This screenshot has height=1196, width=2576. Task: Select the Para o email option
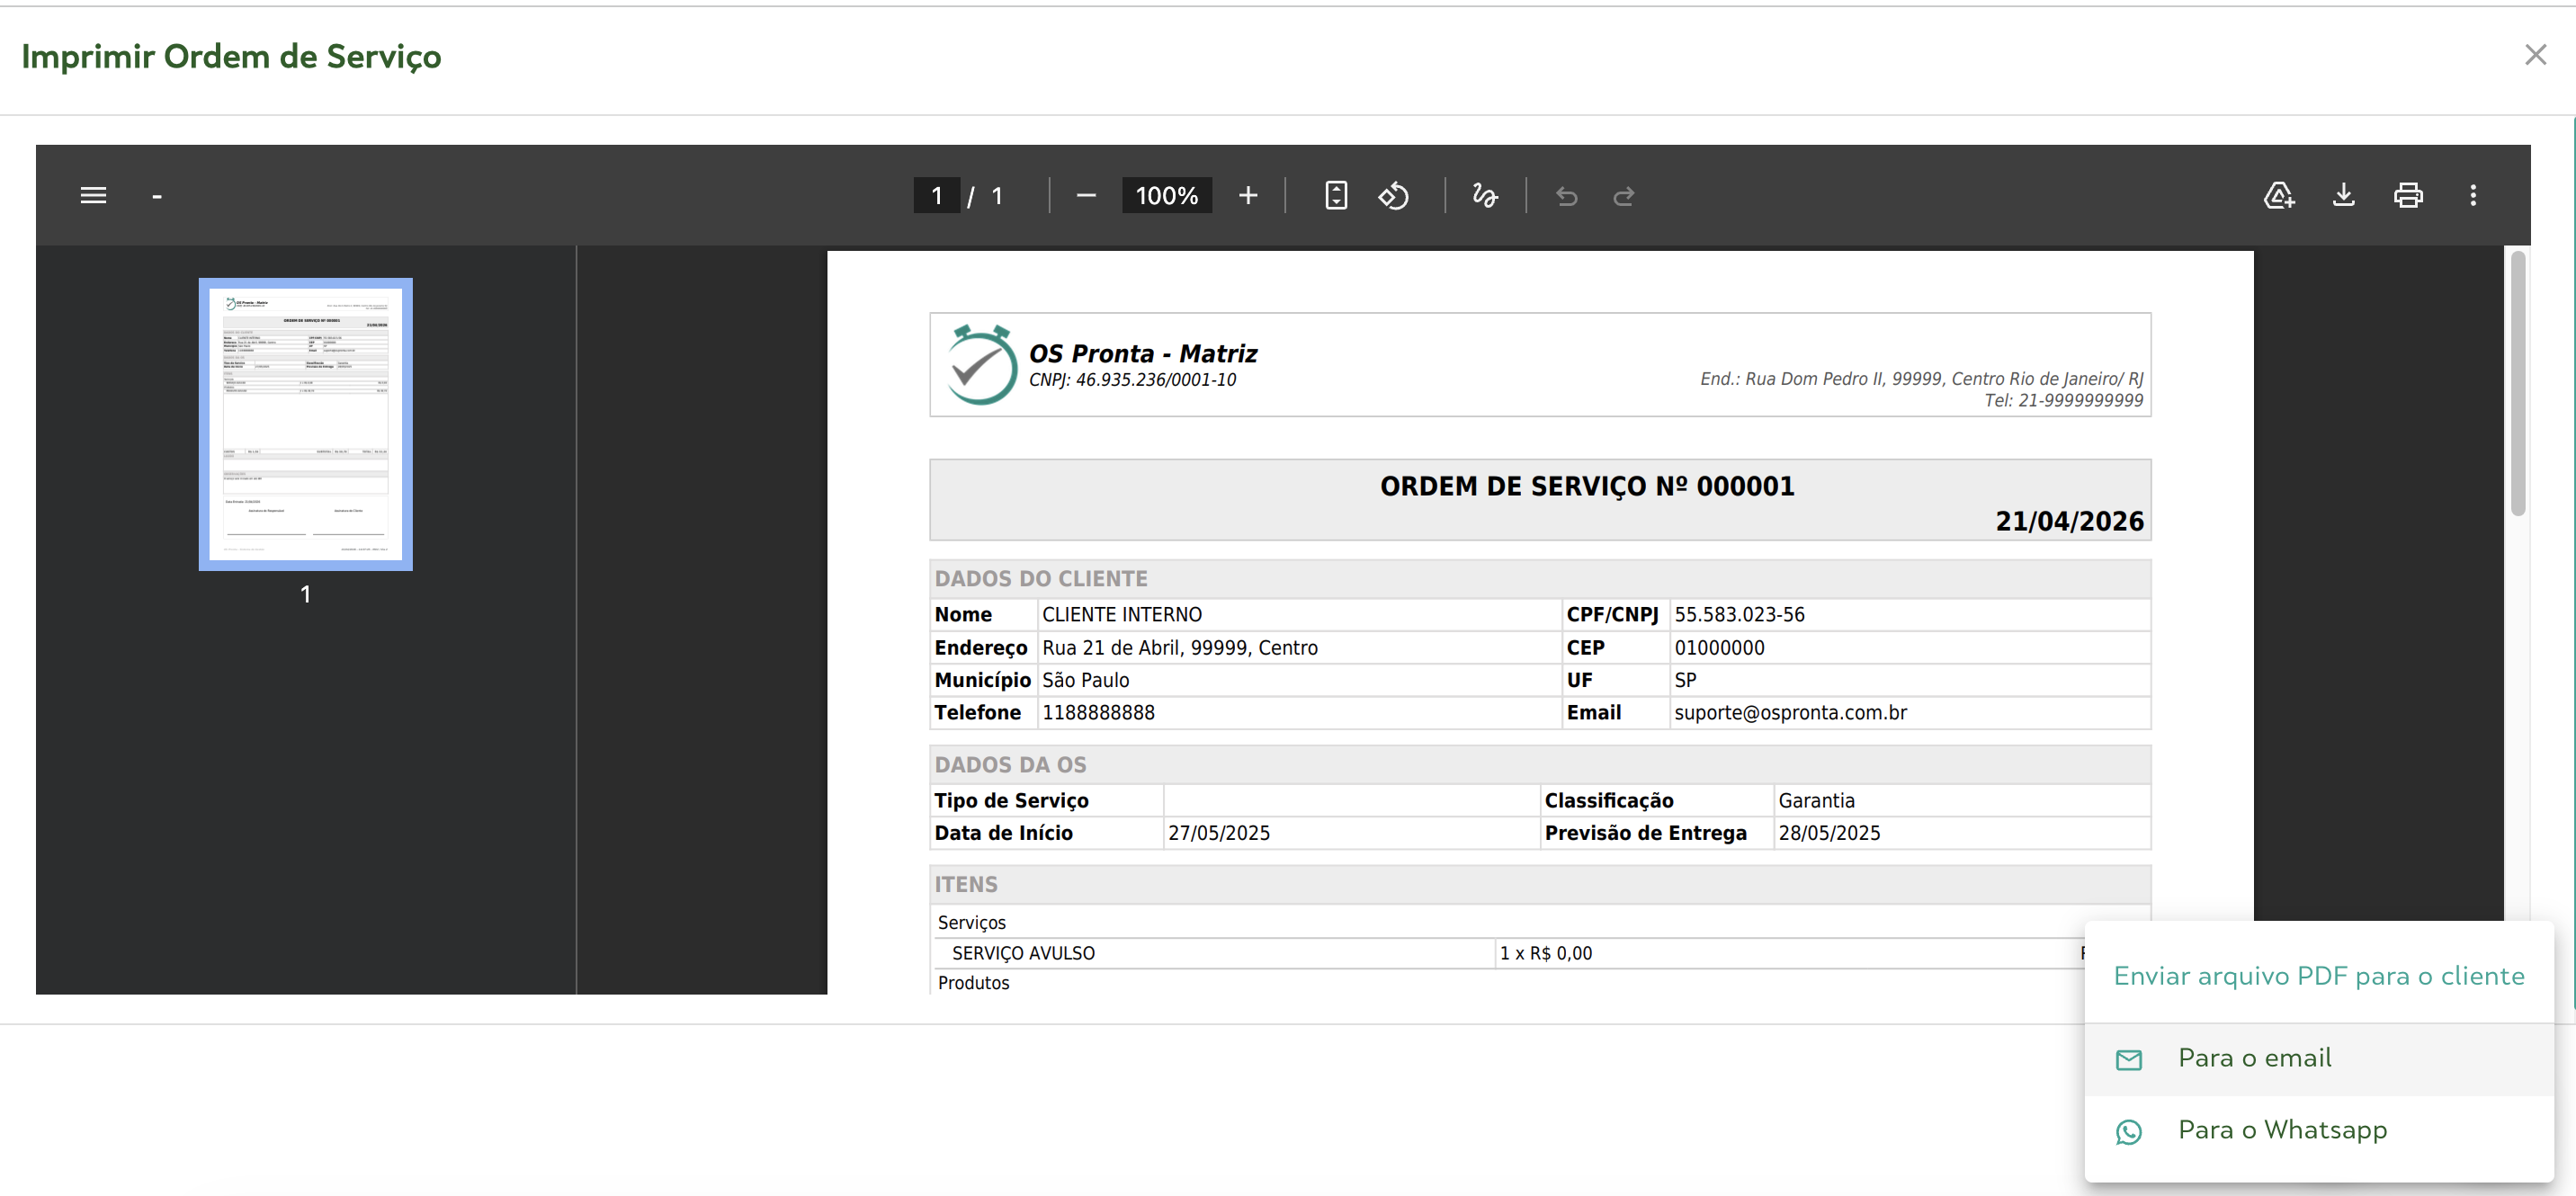(x=2253, y=1058)
